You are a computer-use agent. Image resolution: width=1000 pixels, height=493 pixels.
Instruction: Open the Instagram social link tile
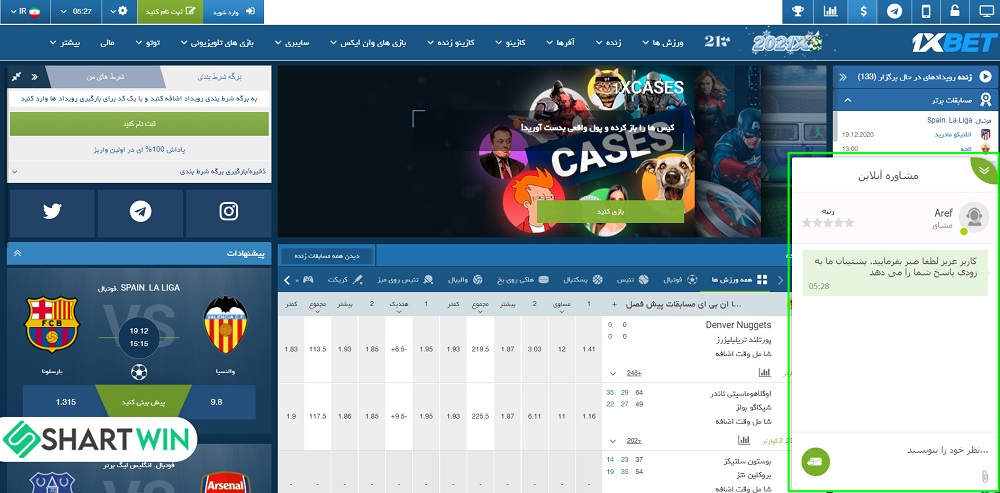(x=229, y=212)
